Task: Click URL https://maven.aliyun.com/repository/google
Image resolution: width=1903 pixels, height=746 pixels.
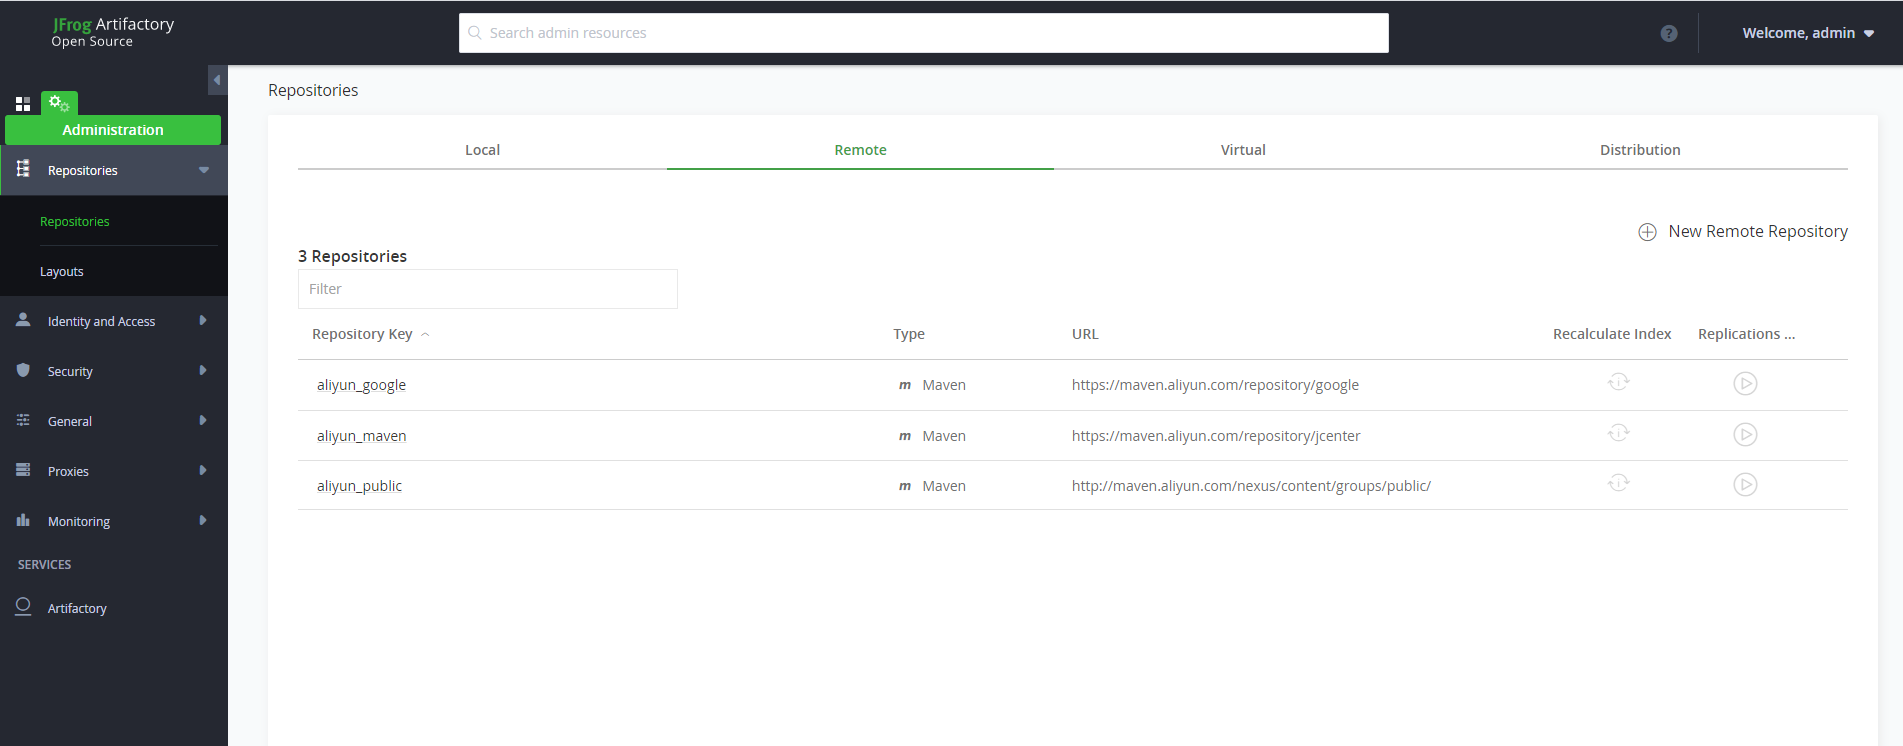Action: click(1215, 385)
